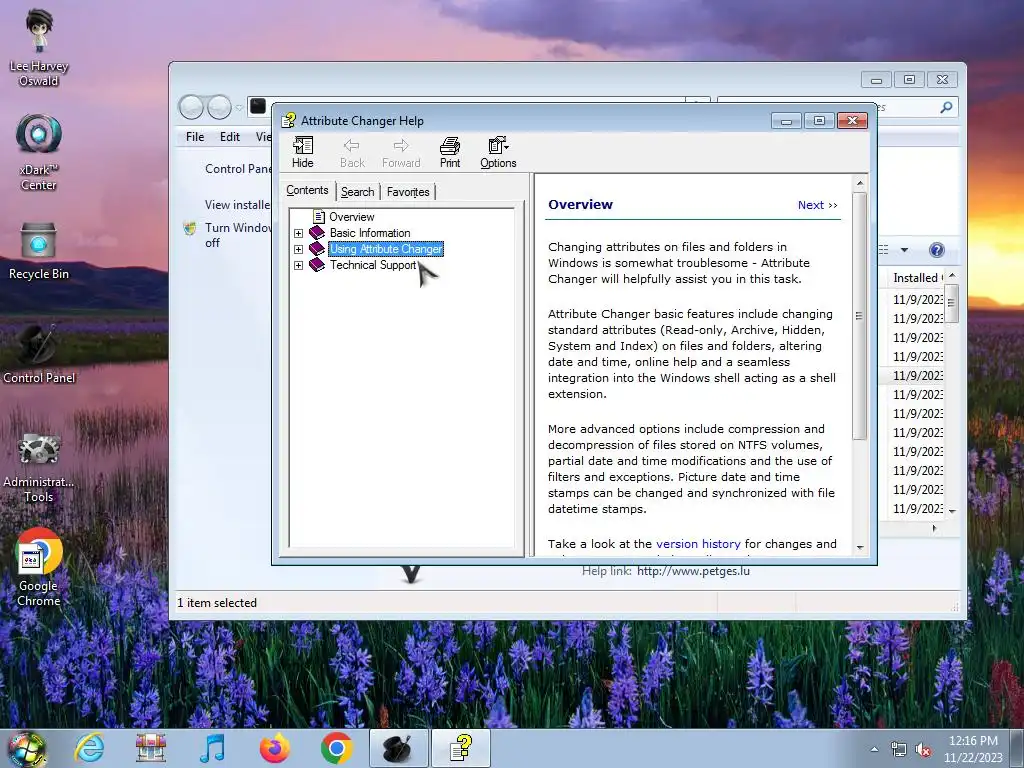Click the Installed column header
The width and height of the screenshot is (1024, 768).
[916, 278]
